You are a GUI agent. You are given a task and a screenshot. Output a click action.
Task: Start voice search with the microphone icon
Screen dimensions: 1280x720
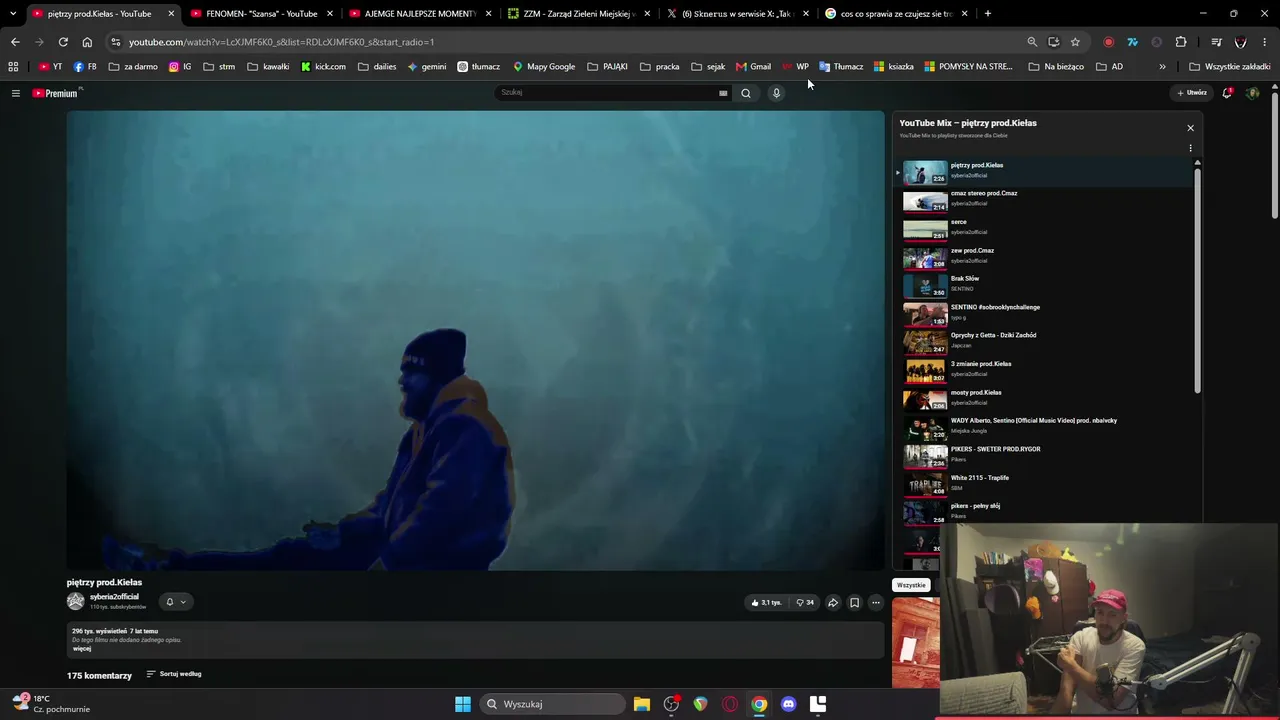[x=776, y=93]
